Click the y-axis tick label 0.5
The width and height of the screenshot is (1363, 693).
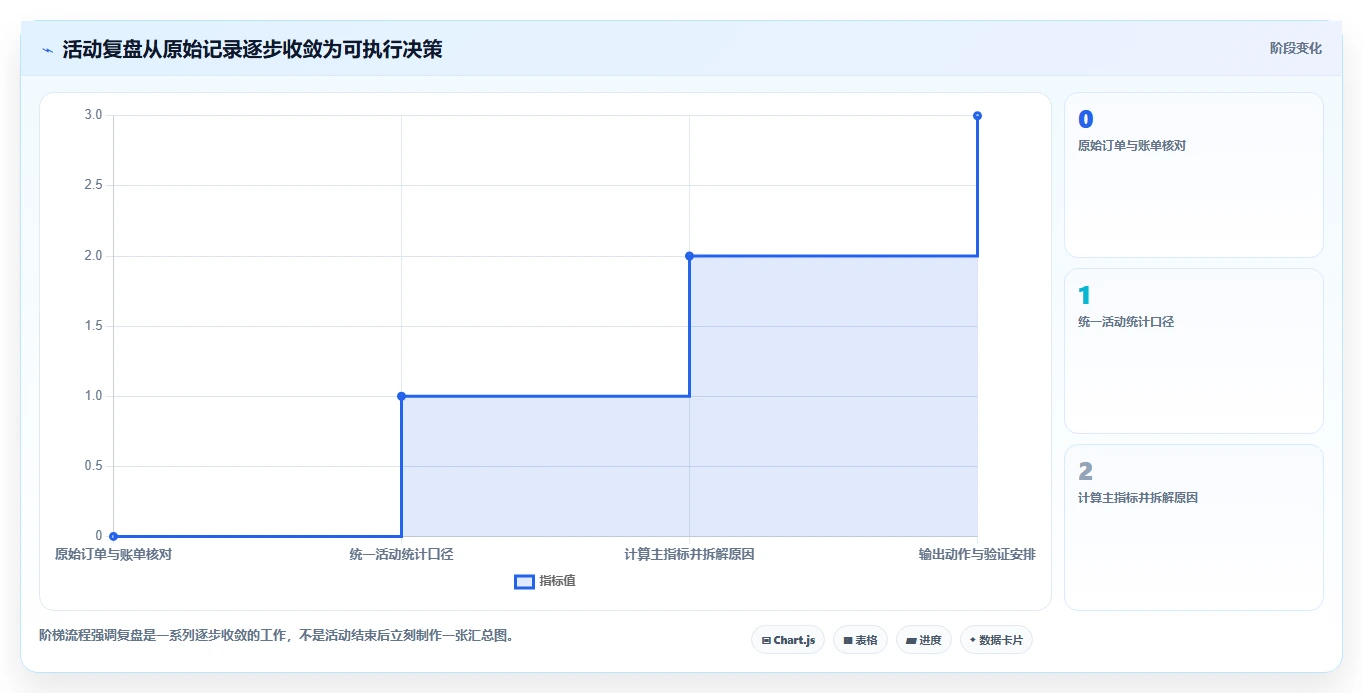pos(93,466)
